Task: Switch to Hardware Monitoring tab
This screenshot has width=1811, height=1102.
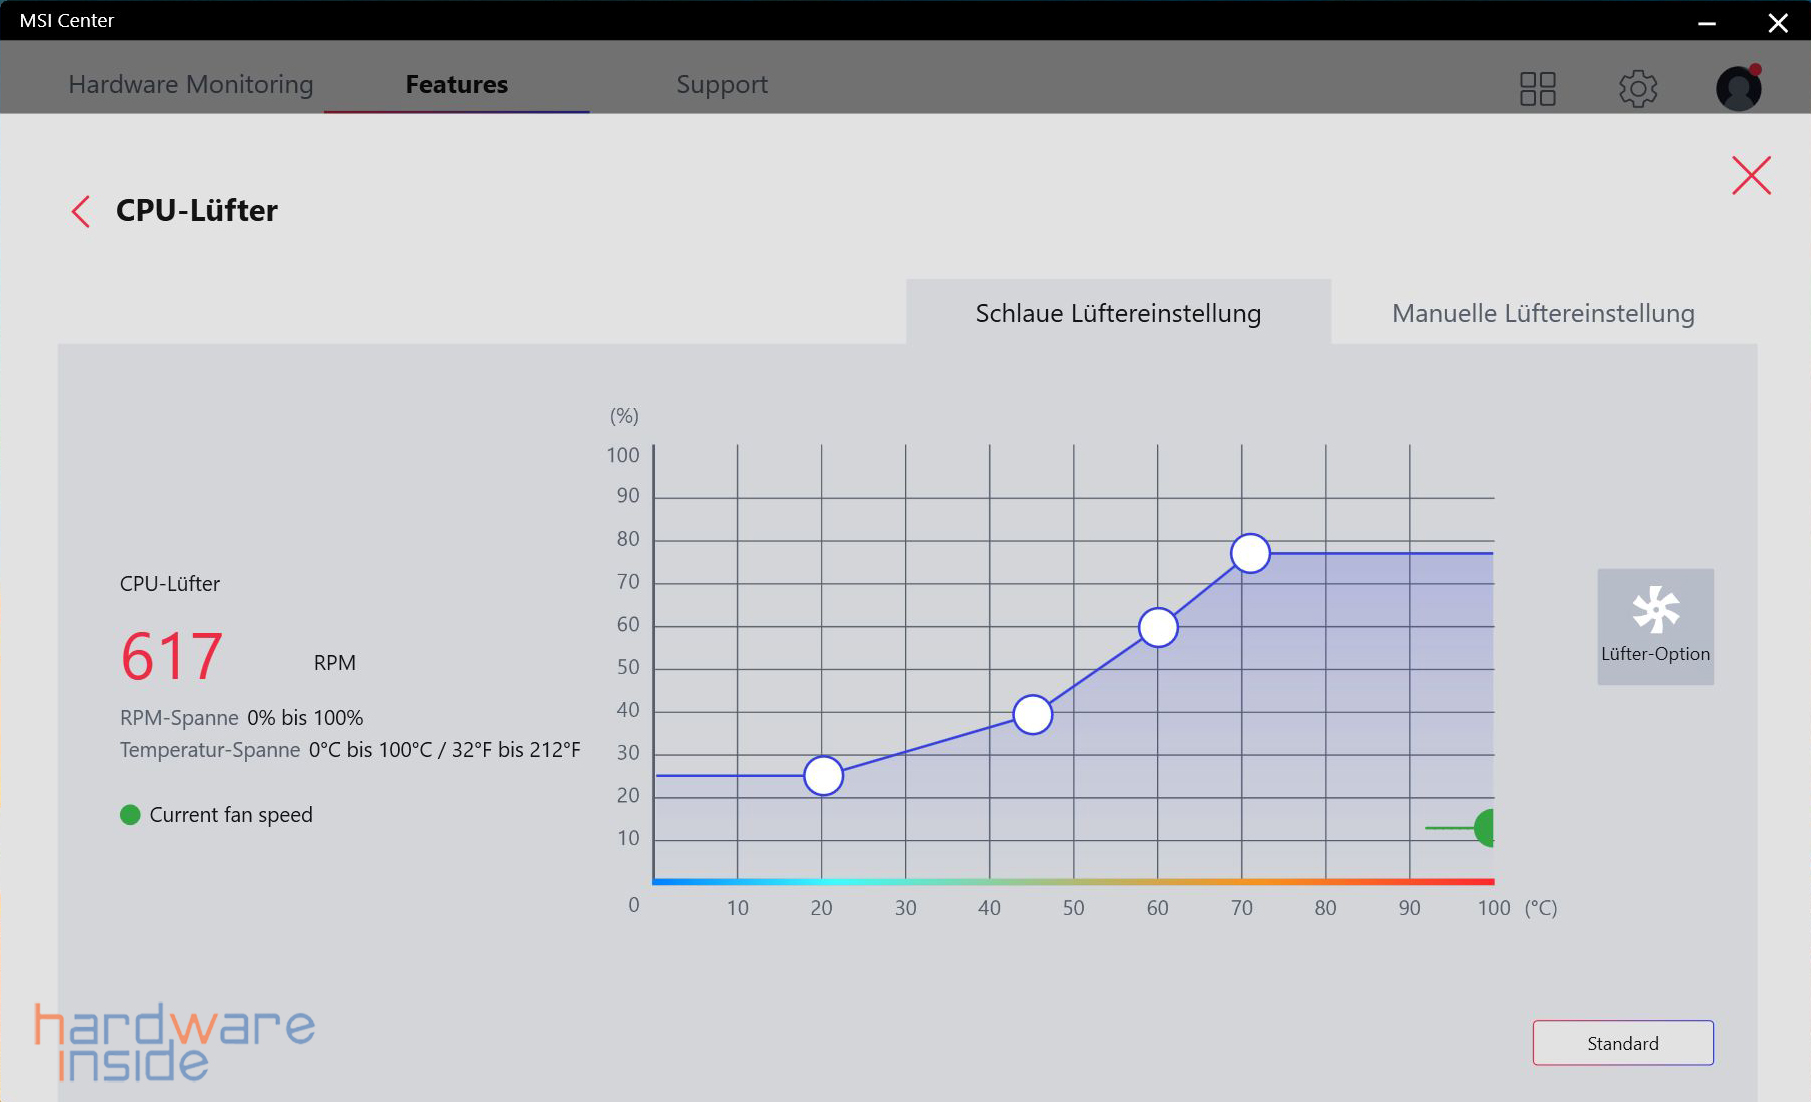Action: coord(190,84)
